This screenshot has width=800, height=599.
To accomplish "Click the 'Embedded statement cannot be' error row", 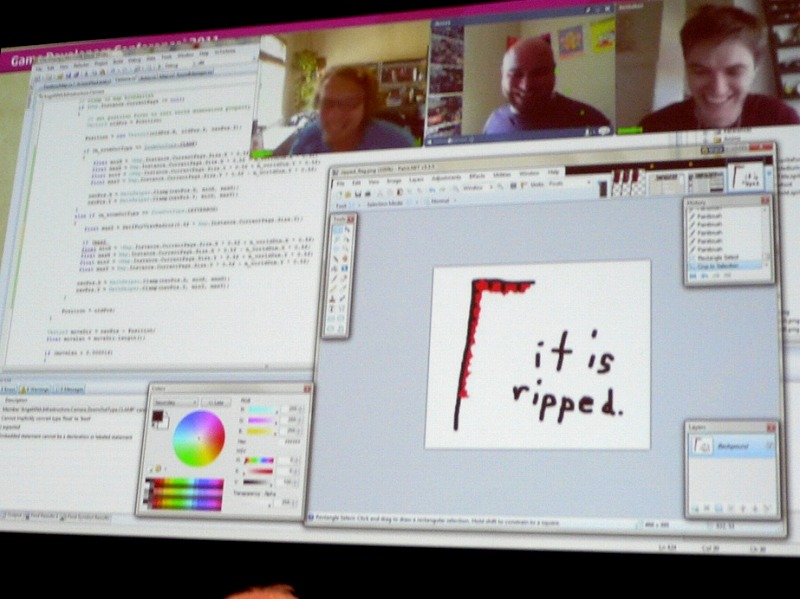I will click(x=66, y=437).
